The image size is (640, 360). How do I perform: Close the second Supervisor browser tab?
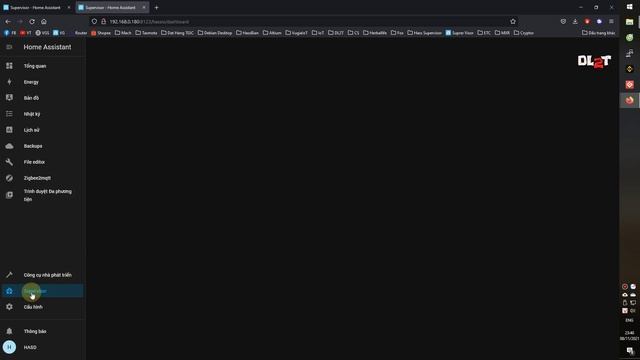tap(144, 7)
